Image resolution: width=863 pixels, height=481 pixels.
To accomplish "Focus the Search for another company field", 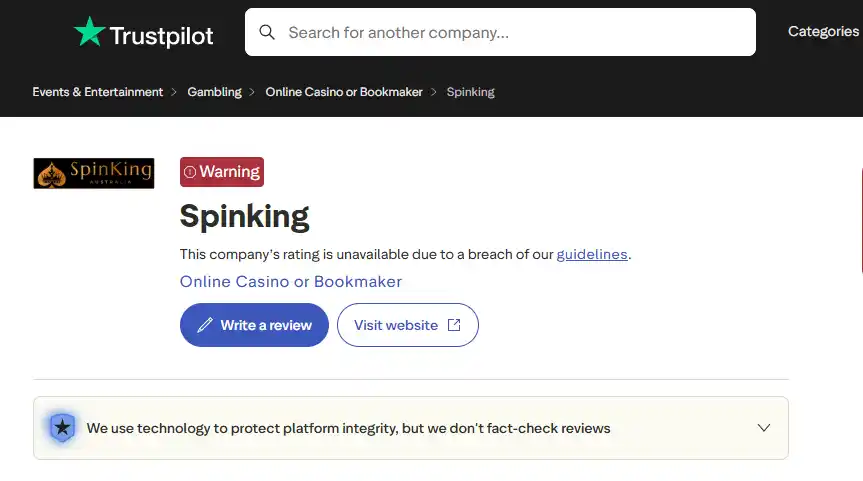I will pos(500,32).
